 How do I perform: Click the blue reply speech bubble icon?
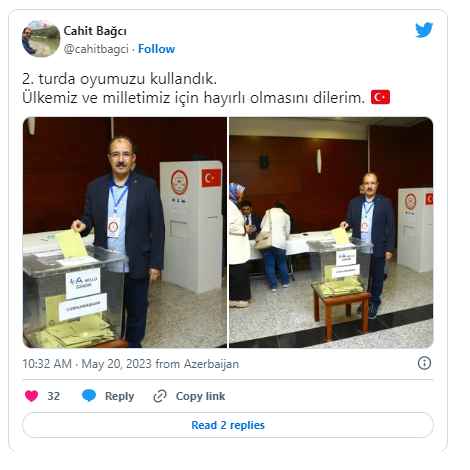pyautogui.click(x=89, y=396)
